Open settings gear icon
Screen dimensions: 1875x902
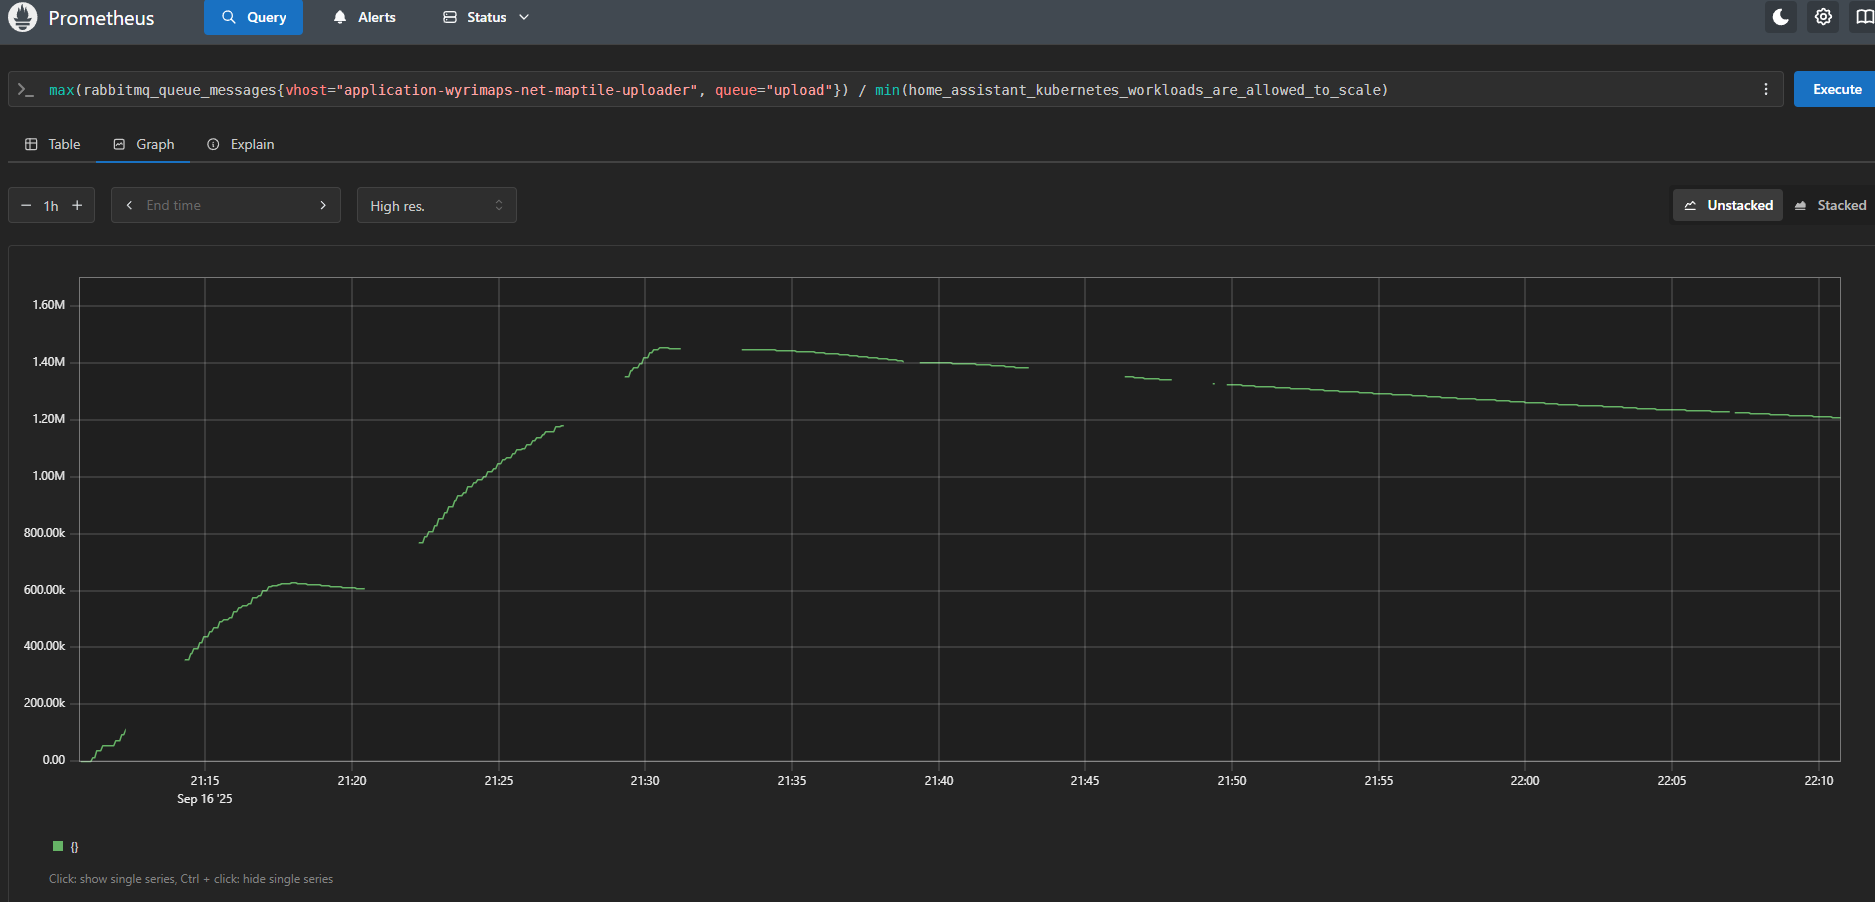pos(1823,17)
